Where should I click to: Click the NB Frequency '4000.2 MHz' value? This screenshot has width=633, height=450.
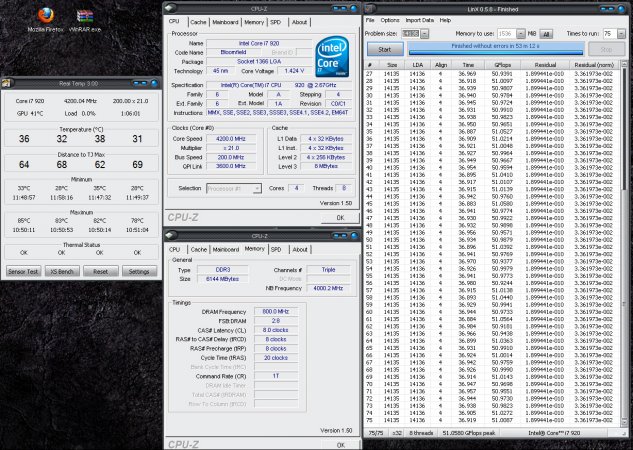pyautogui.click(x=328, y=288)
